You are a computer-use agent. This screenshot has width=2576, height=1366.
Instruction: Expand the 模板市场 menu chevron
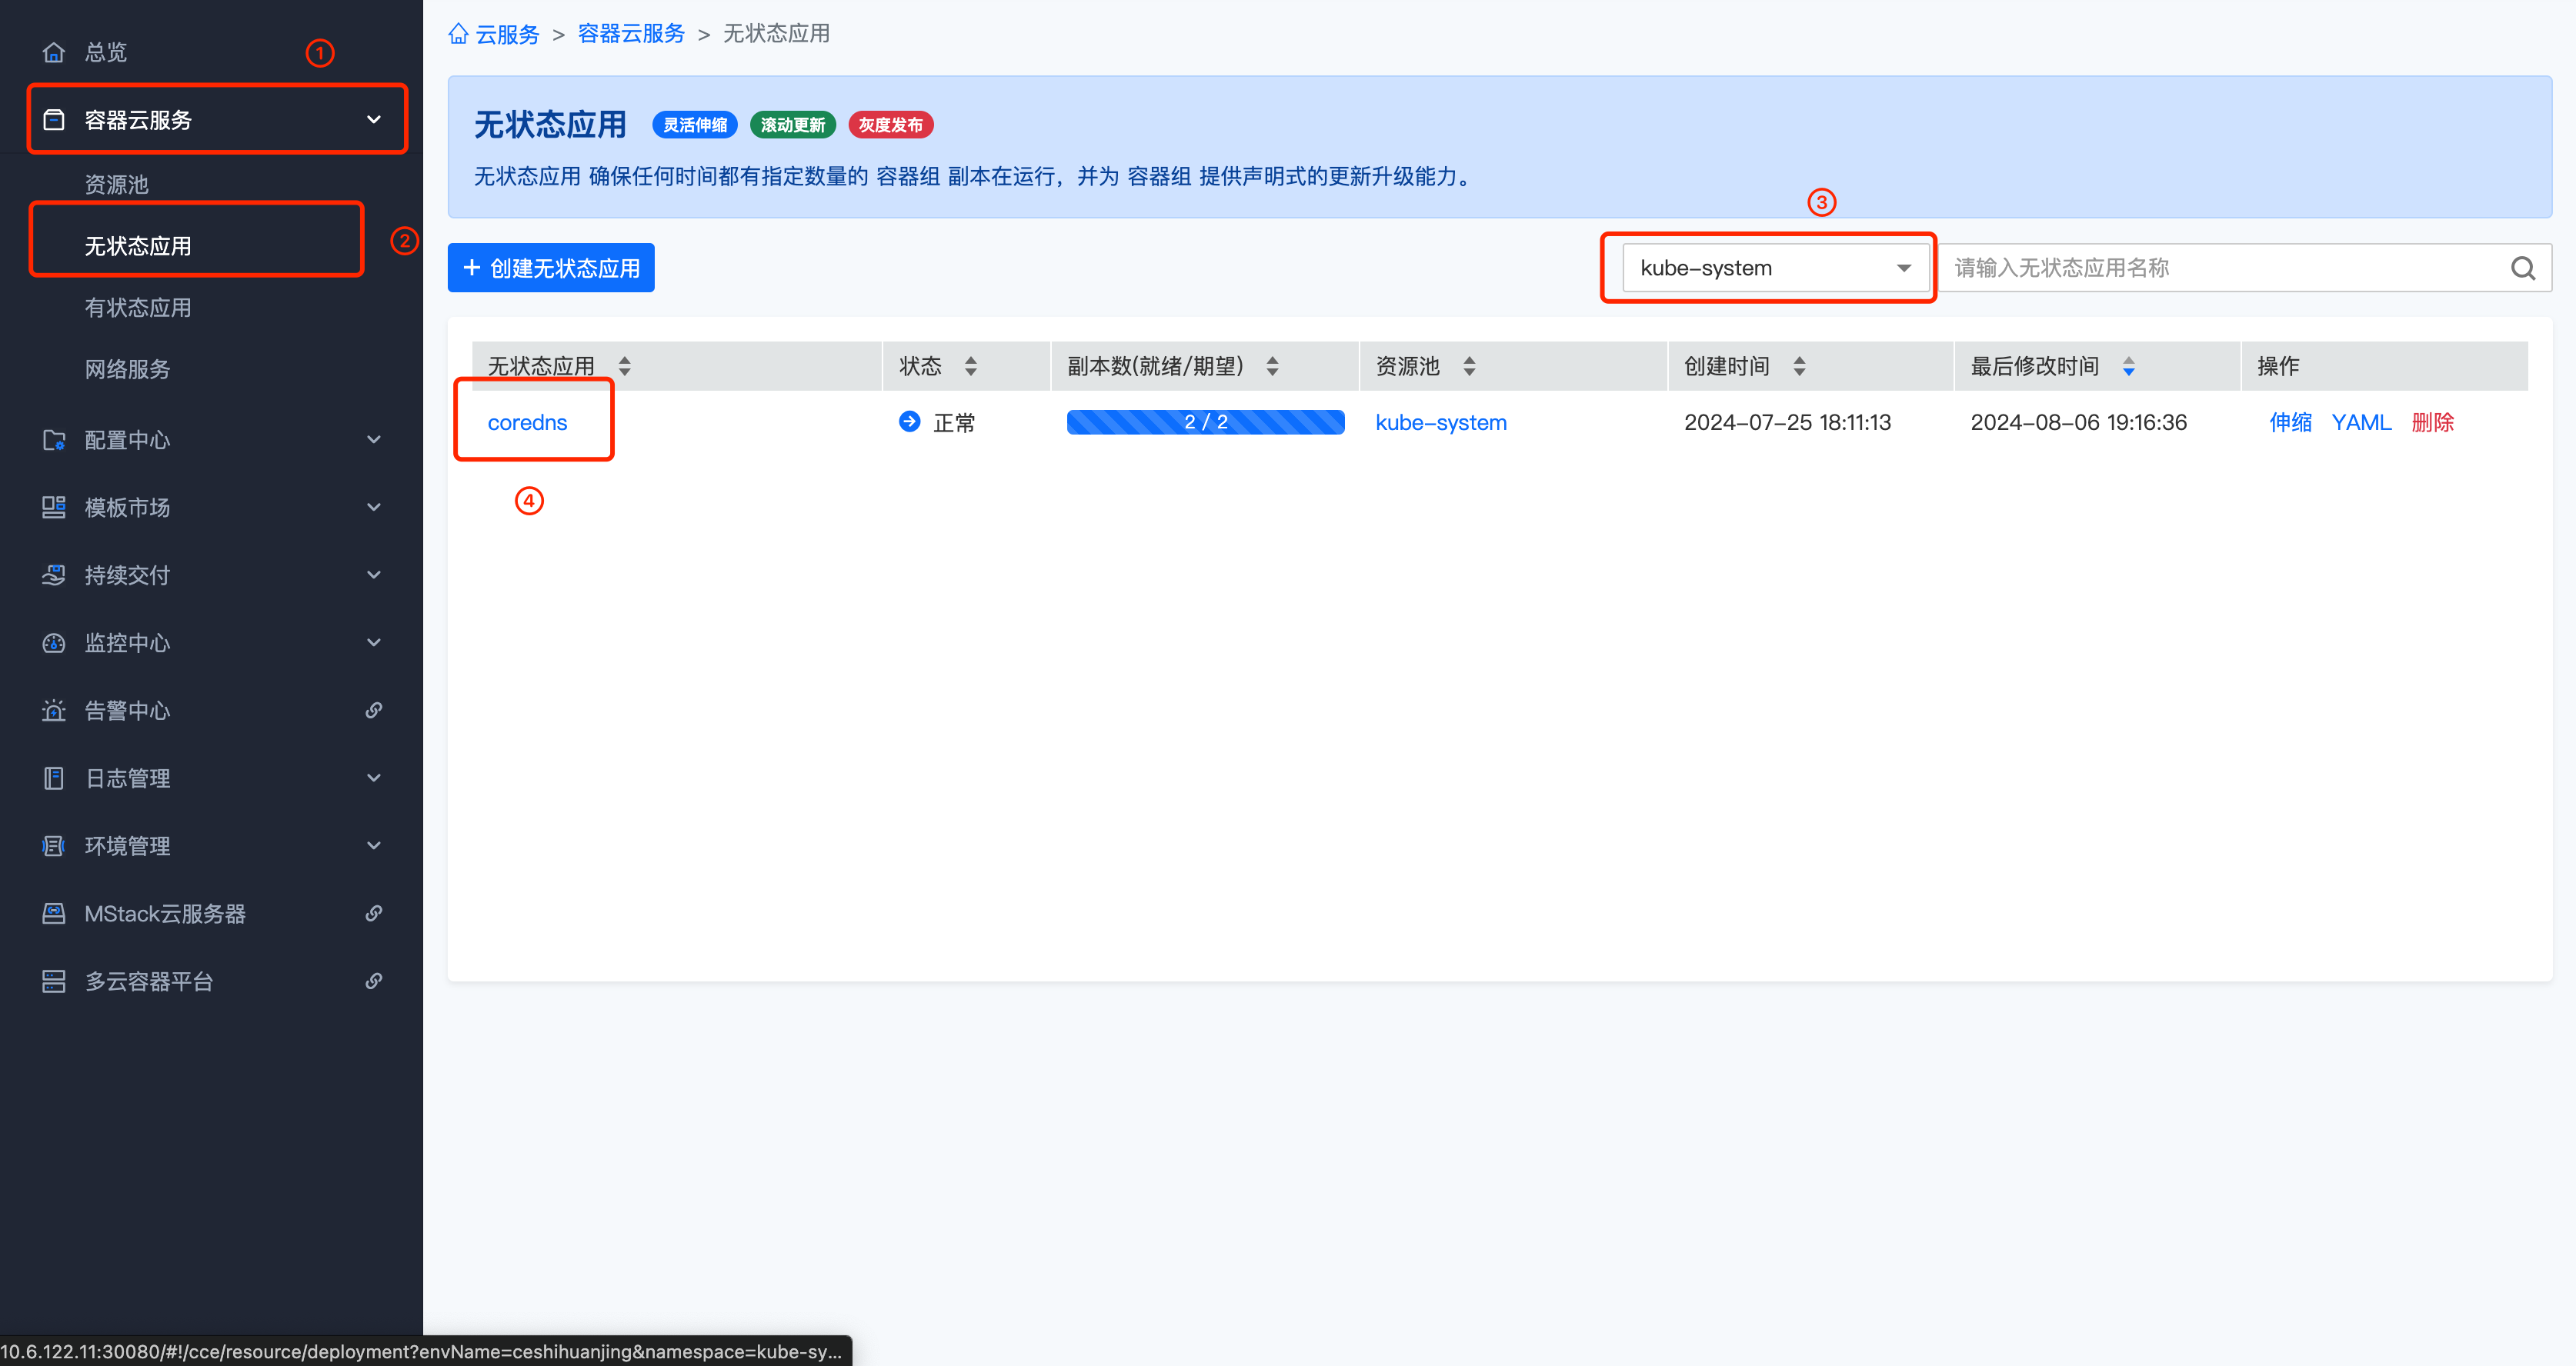point(374,508)
